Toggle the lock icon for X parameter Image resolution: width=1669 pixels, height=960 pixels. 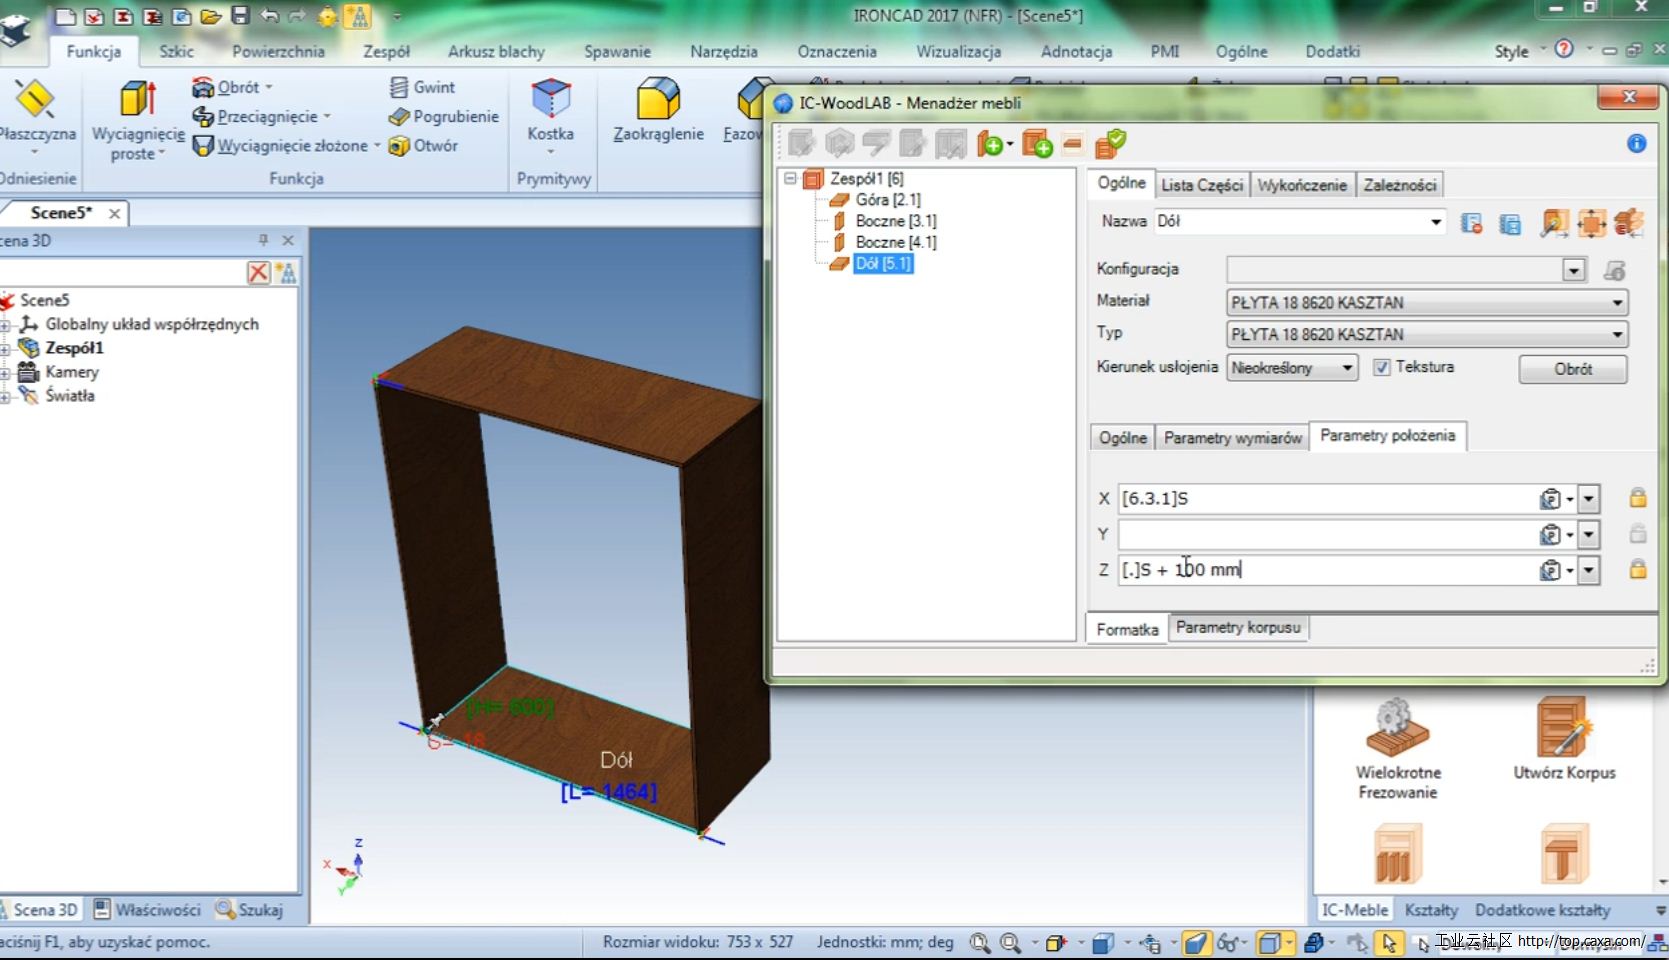[x=1638, y=497]
